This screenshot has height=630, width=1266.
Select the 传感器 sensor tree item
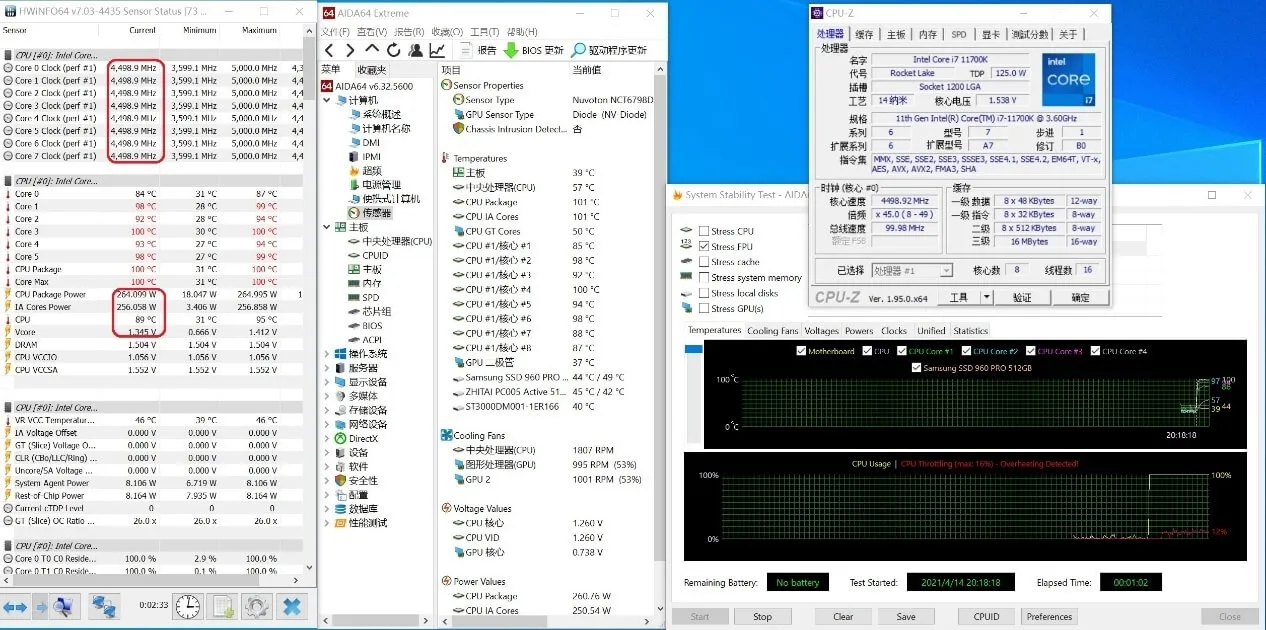370,213
